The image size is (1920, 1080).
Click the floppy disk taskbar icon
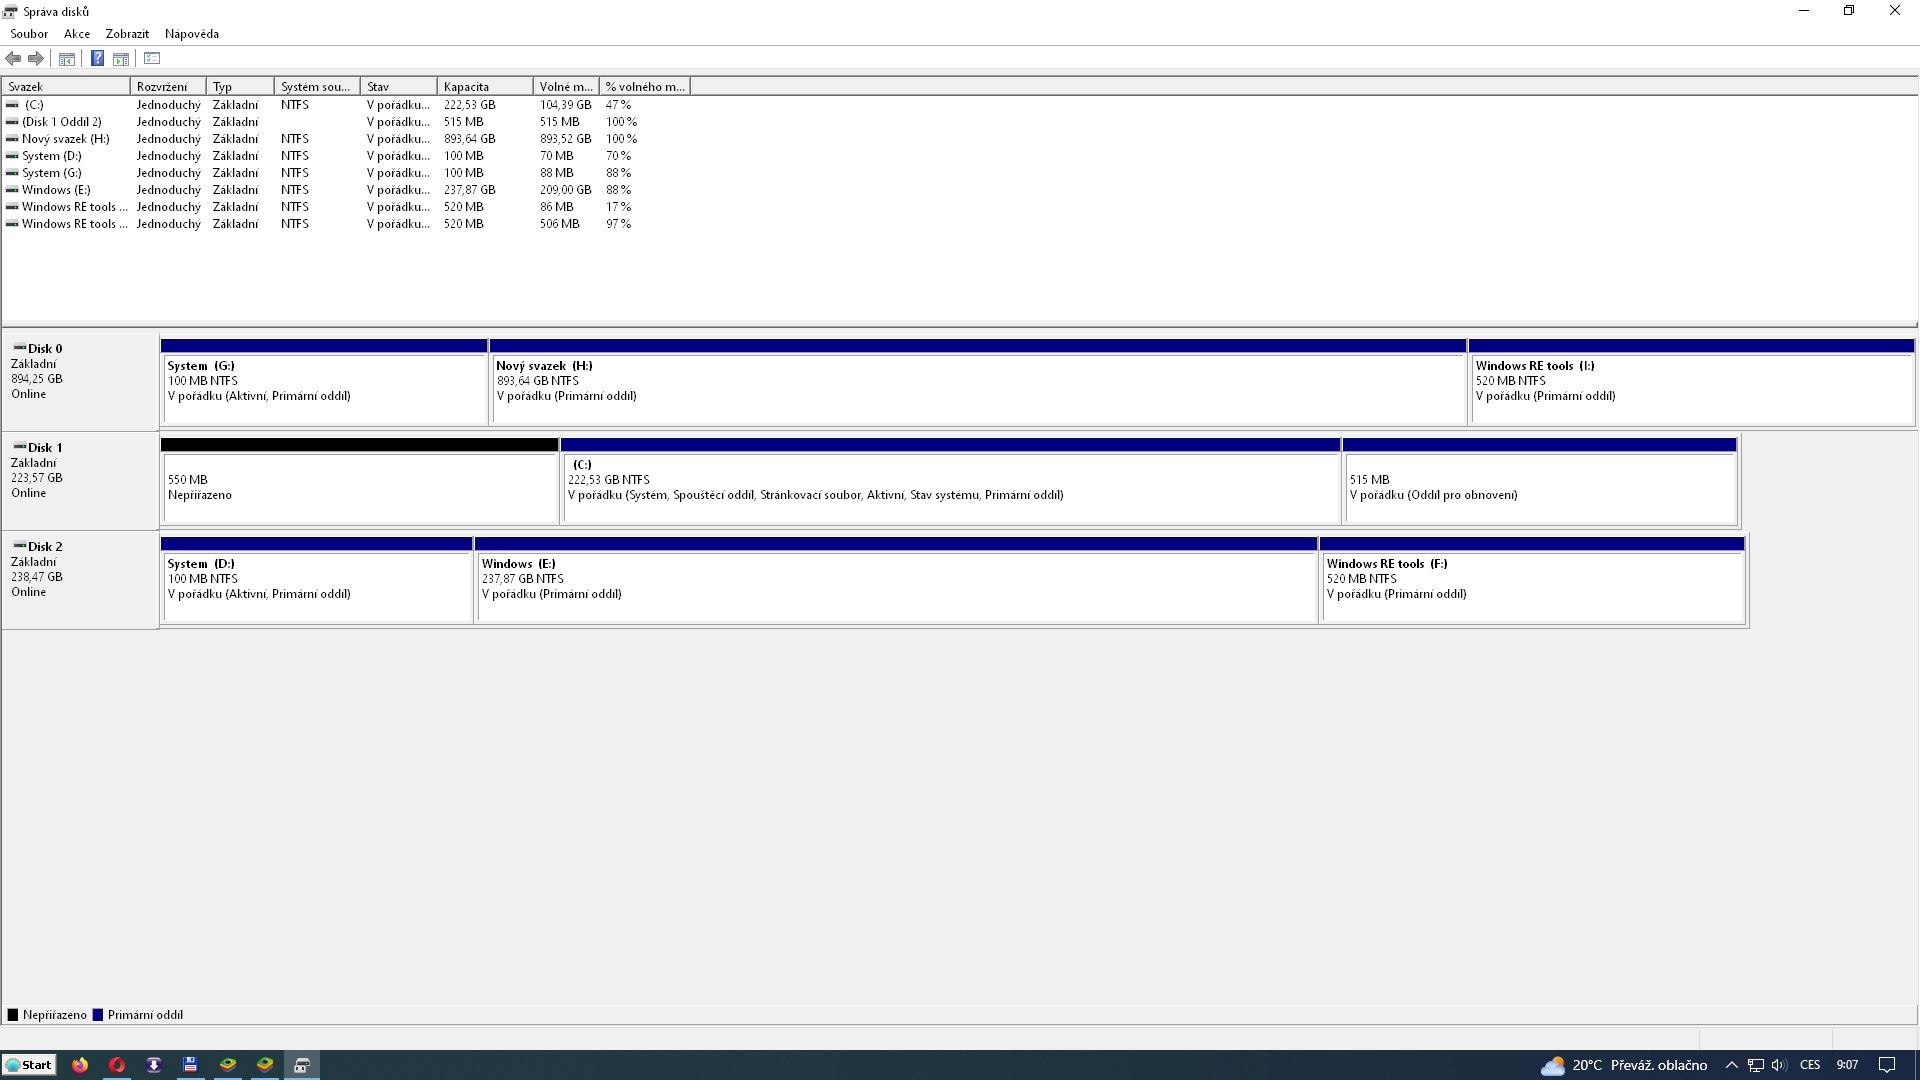[x=190, y=1065]
